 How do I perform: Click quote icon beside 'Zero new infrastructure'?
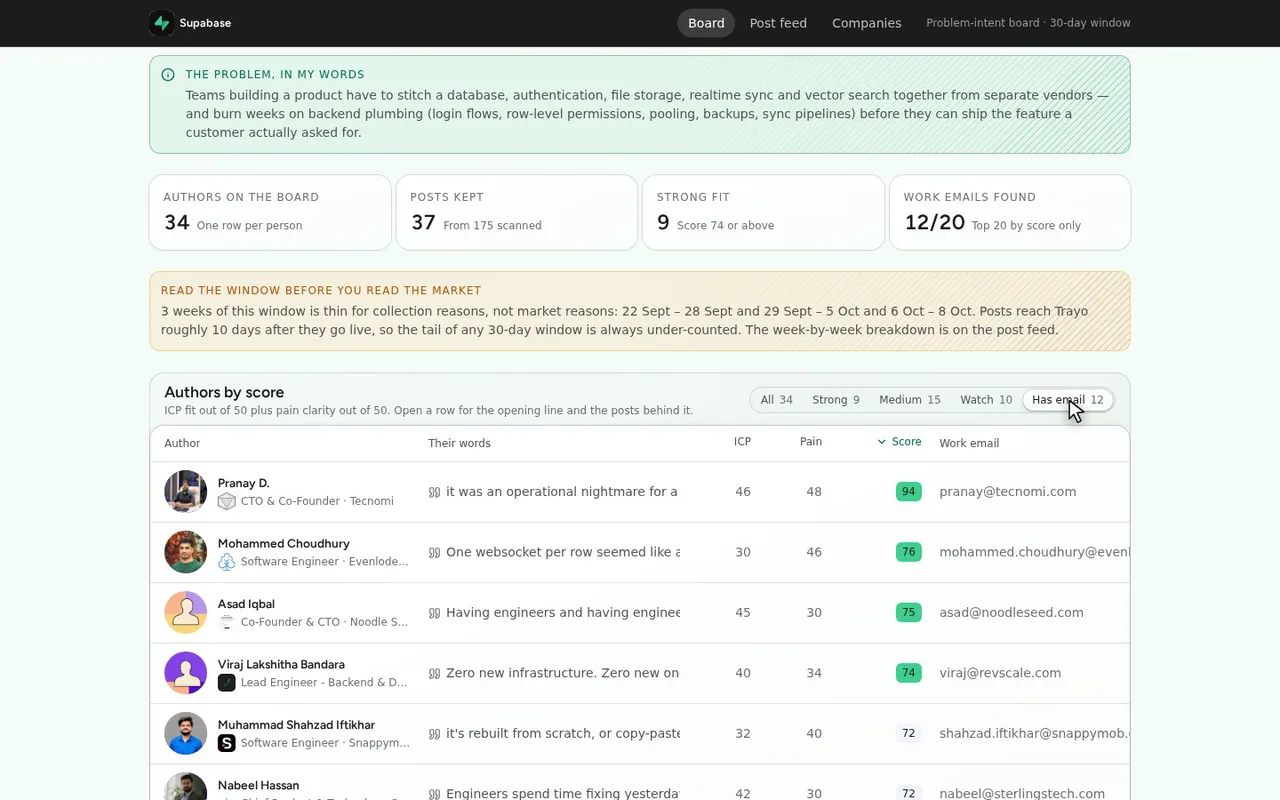click(434, 674)
